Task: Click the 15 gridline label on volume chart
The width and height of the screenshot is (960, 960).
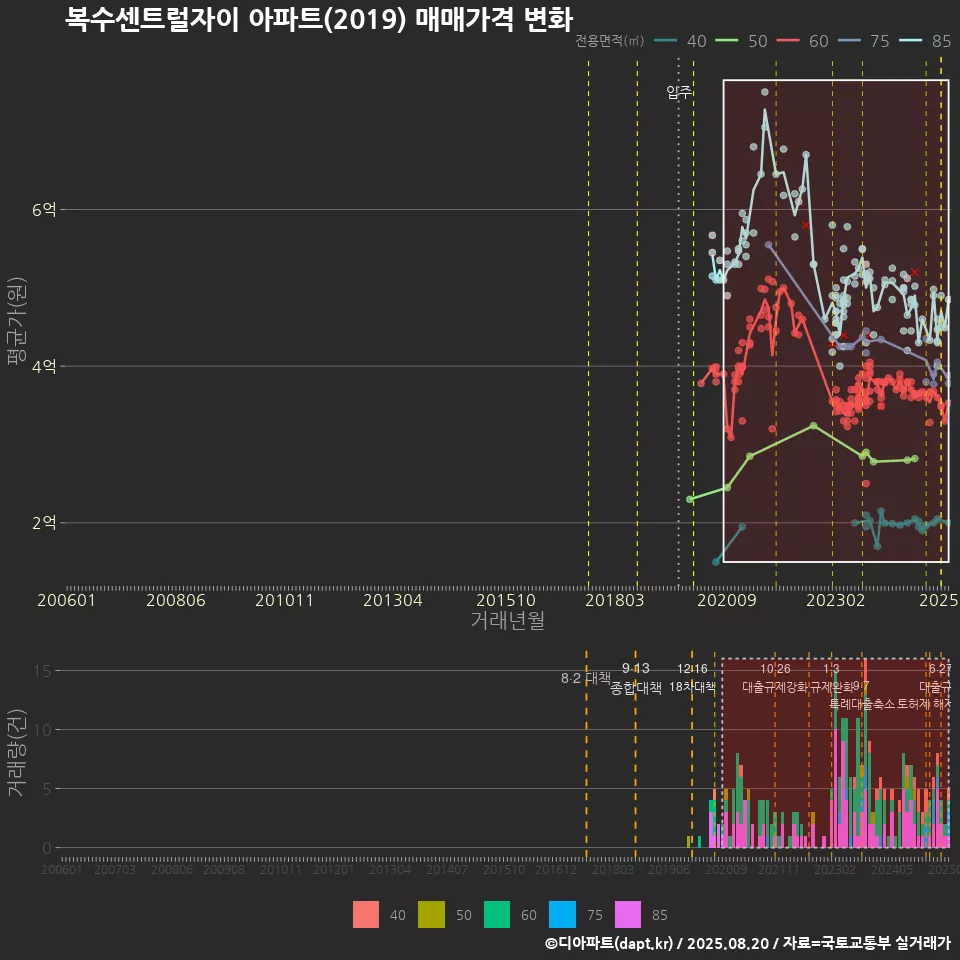Action: [x=42, y=671]
